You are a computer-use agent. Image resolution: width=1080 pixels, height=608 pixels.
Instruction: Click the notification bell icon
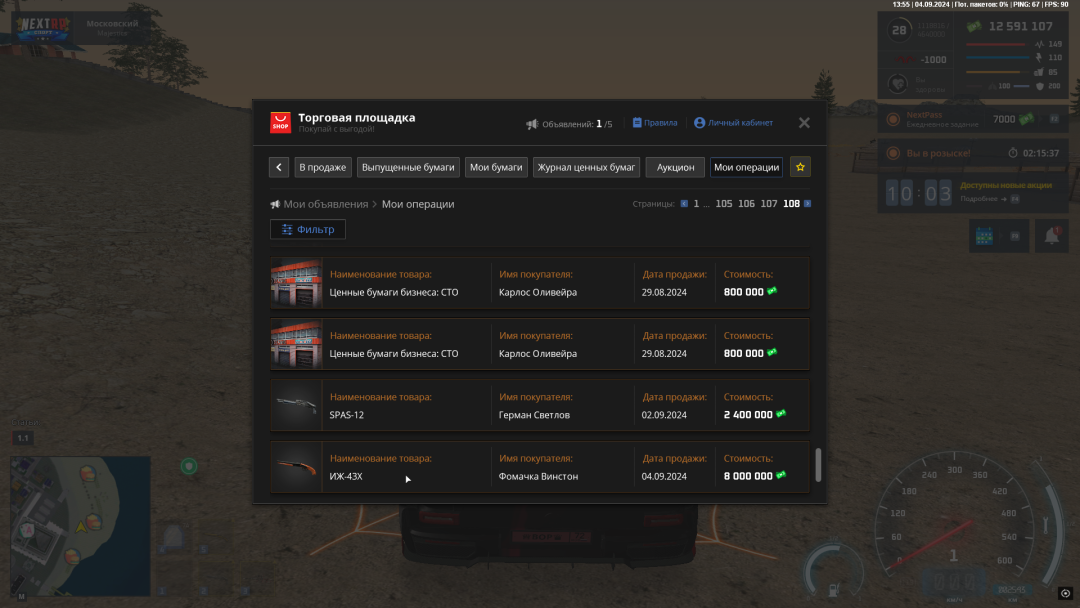coord(1051,236)
